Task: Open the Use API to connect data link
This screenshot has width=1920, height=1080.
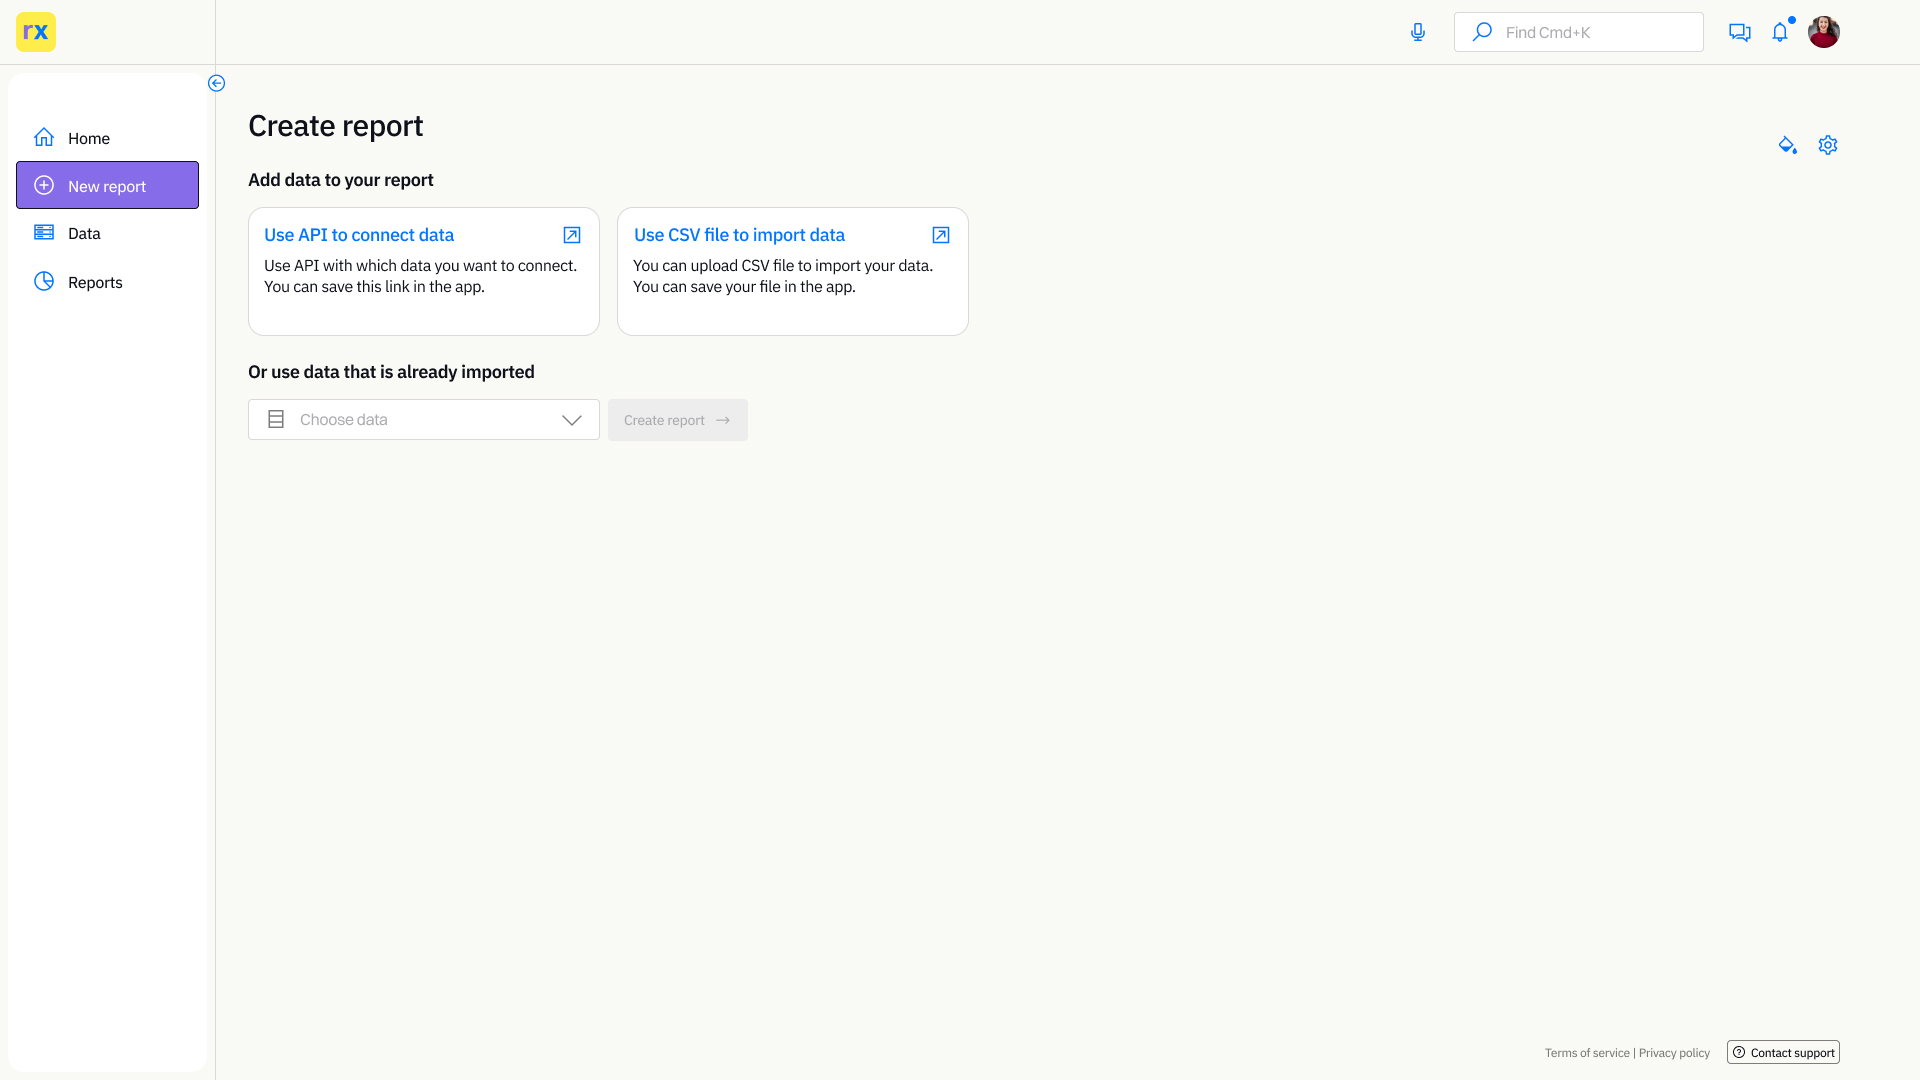Action: point(359,235)
